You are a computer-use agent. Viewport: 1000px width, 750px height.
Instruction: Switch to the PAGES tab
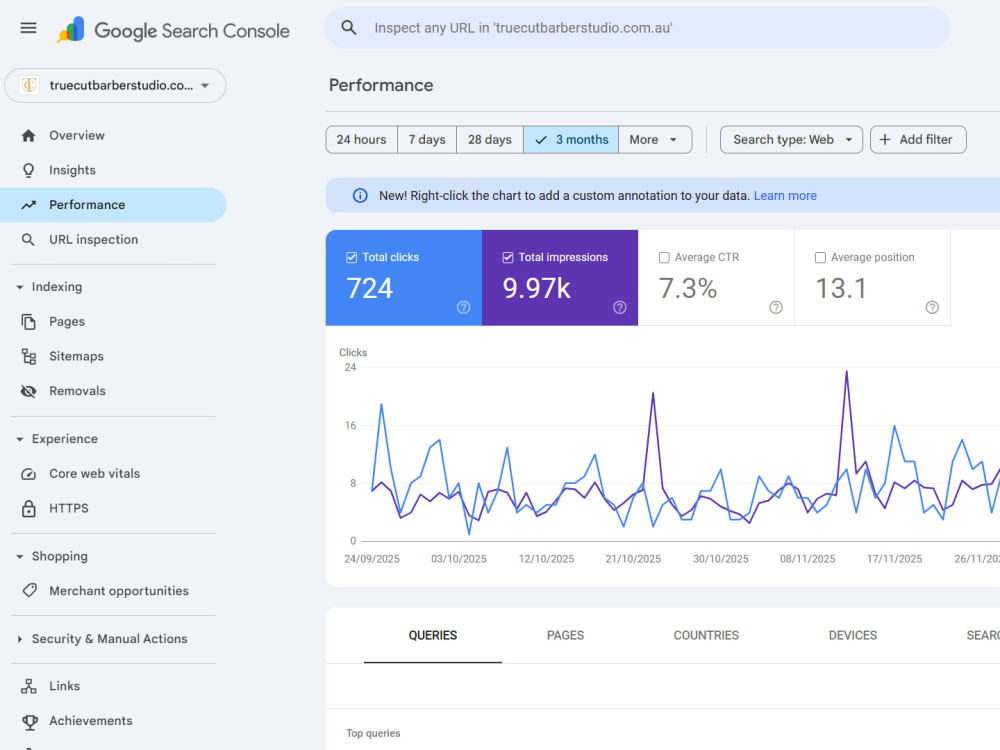pos(566,635)
